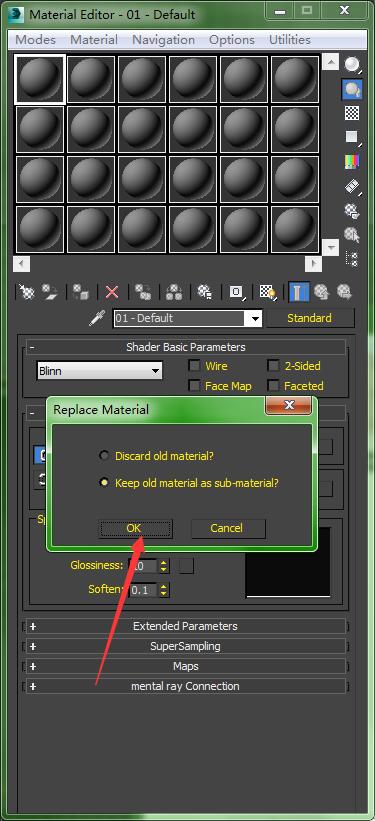Click Get Material icon in toolbar

point(26,292)
